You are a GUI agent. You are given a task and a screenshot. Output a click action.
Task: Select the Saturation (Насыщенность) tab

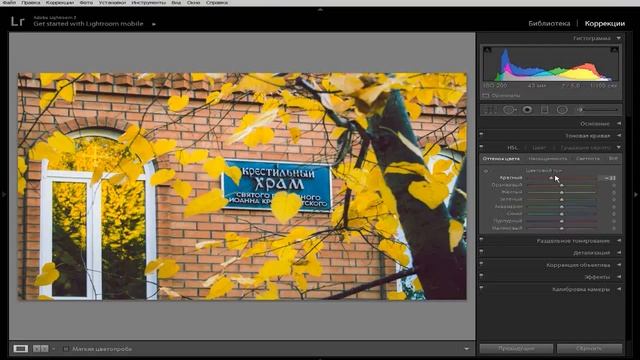(x=547, y=158)
